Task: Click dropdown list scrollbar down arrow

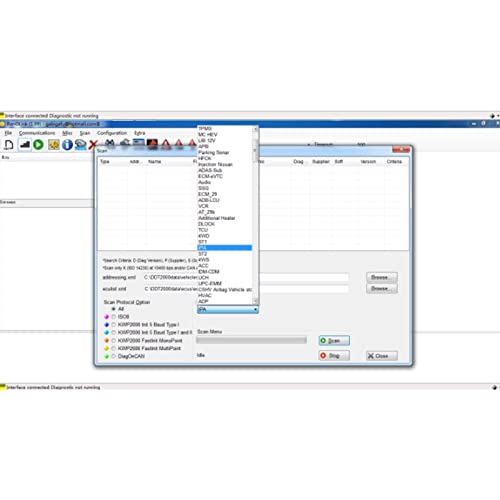Action: point(255,301)
